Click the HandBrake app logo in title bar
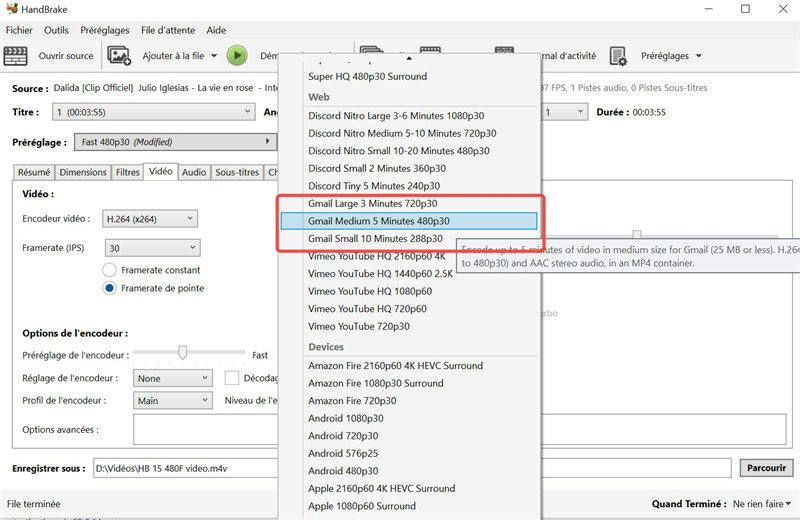 click(11, 9)
